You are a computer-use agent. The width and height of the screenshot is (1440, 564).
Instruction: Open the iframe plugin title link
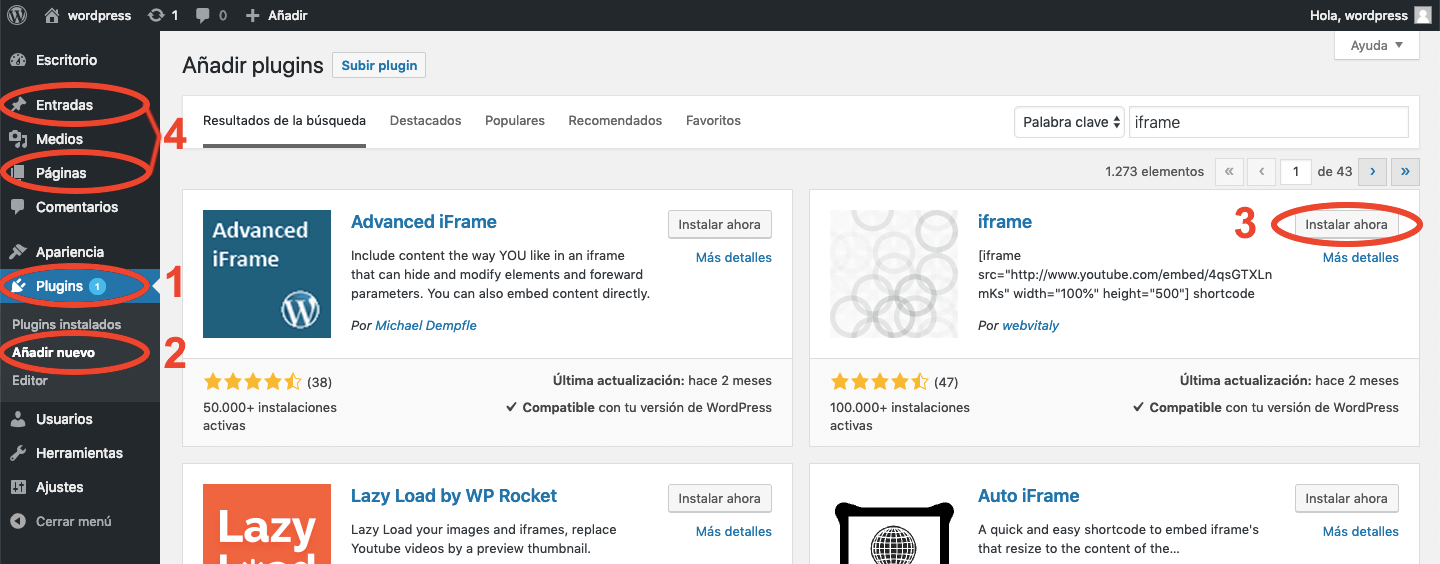(x=1005, y=222)
